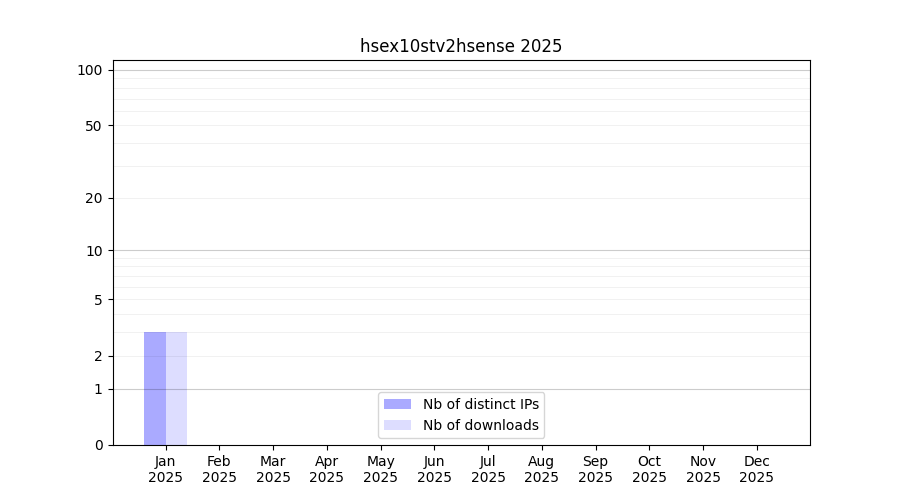
Task: Click the dark blue distinct IPs bar for January
Action: point(155,388)
